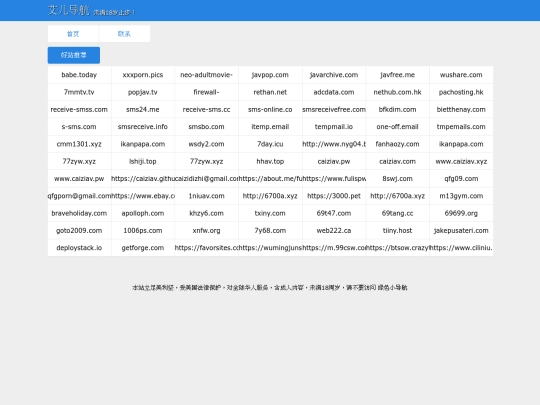Image resolution: width=540 pixels, height=405 pixels.
Task: Select the firewall- link
Action: pyautogui.click(x=206, y=92)
